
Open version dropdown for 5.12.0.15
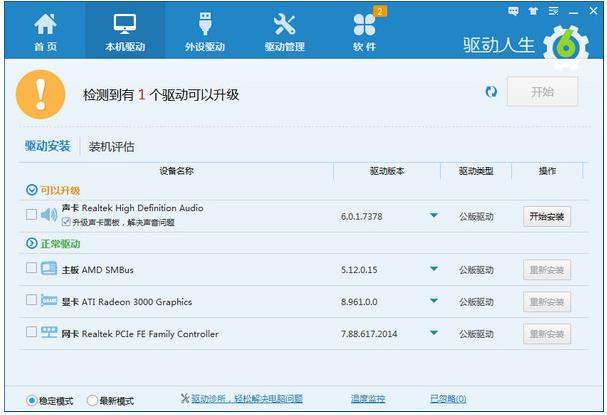click(434, 269)
